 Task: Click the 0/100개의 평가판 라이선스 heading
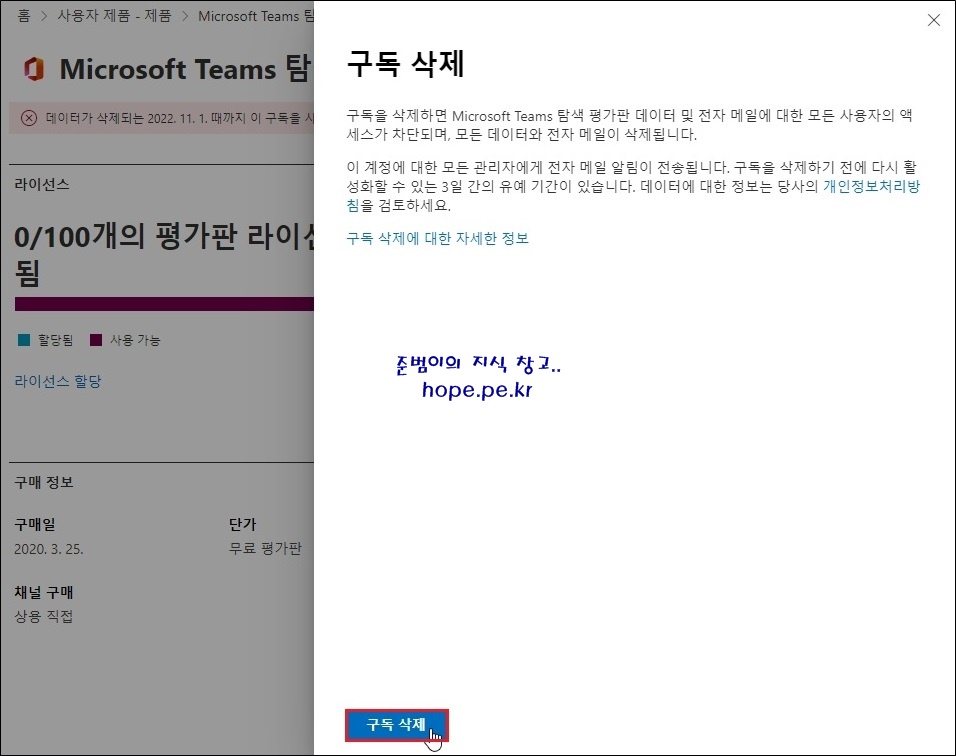164,254
